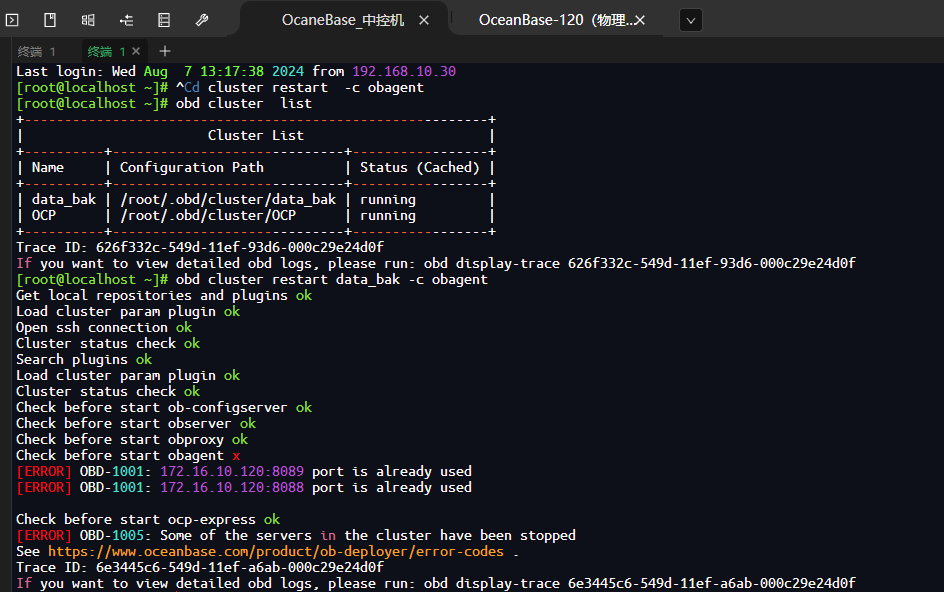This screenshot has width=944, height=592.
Task: Click the address 172.16.10.120:8089
Action: tap(232, 472)
